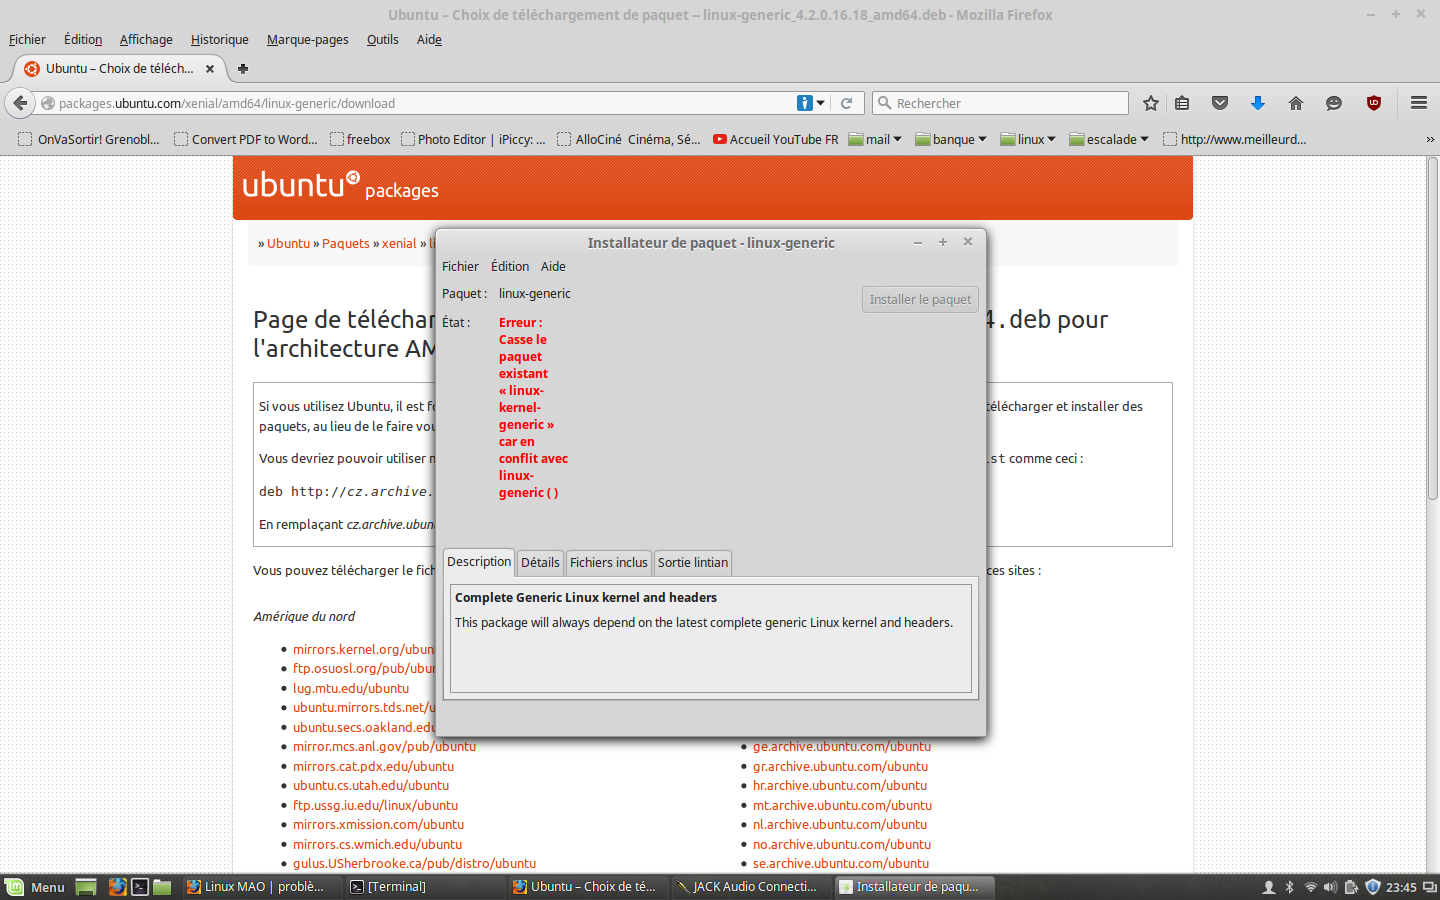Open the user account tray icon

tap(1269, 887)
